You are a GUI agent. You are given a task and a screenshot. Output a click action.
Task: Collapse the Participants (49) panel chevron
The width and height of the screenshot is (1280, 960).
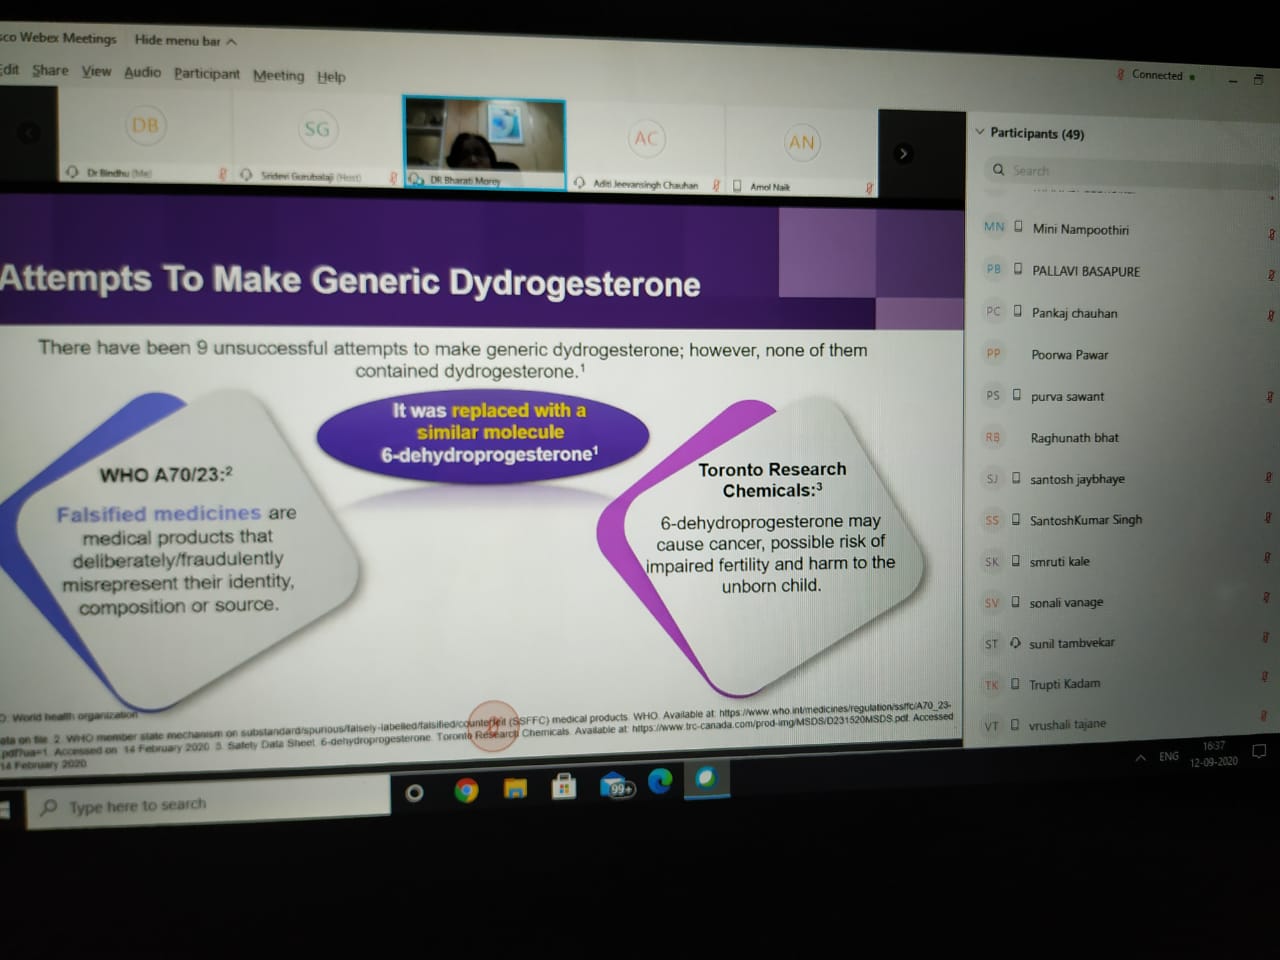click(980, 132)
